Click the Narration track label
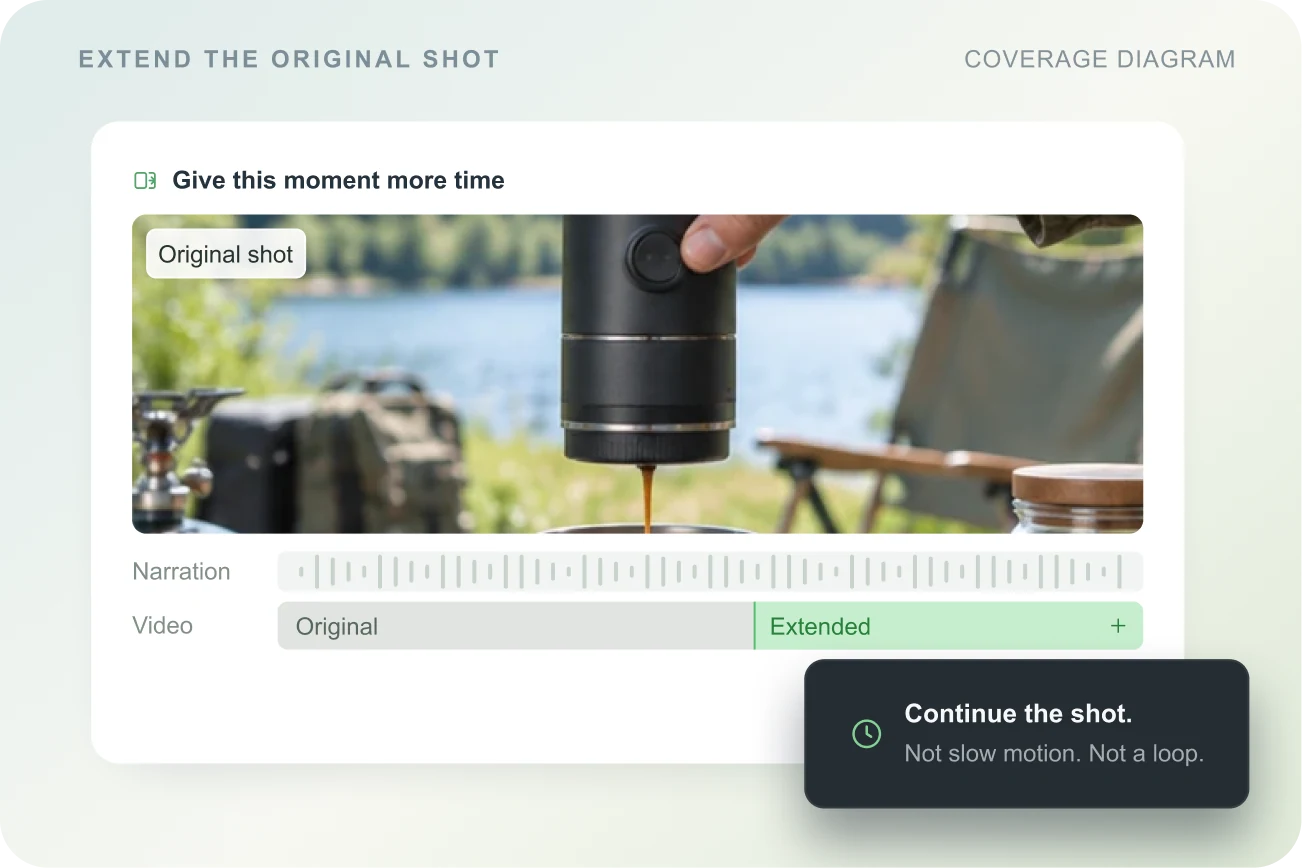The width and height of the screenshot is (1302, 868). 181,572
